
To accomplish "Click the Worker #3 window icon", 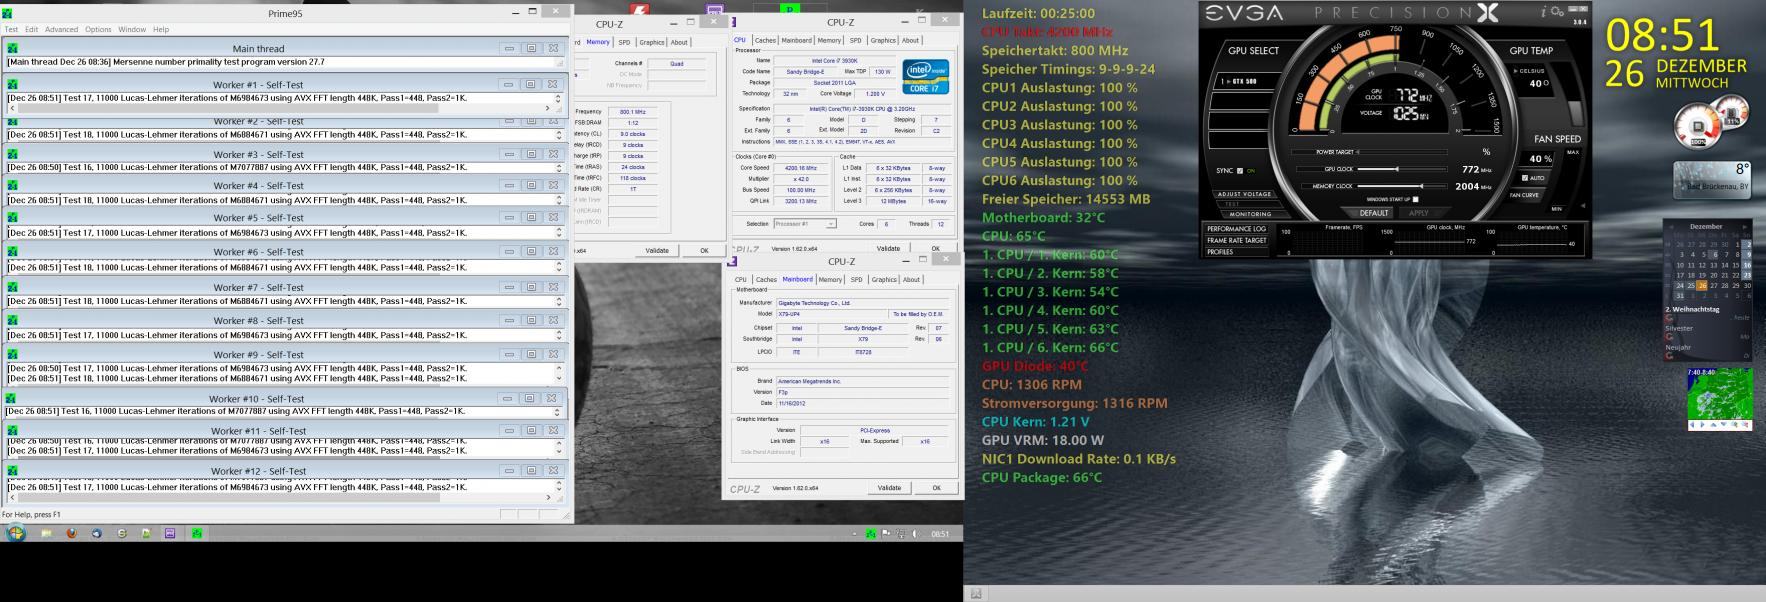I will 13,154.
